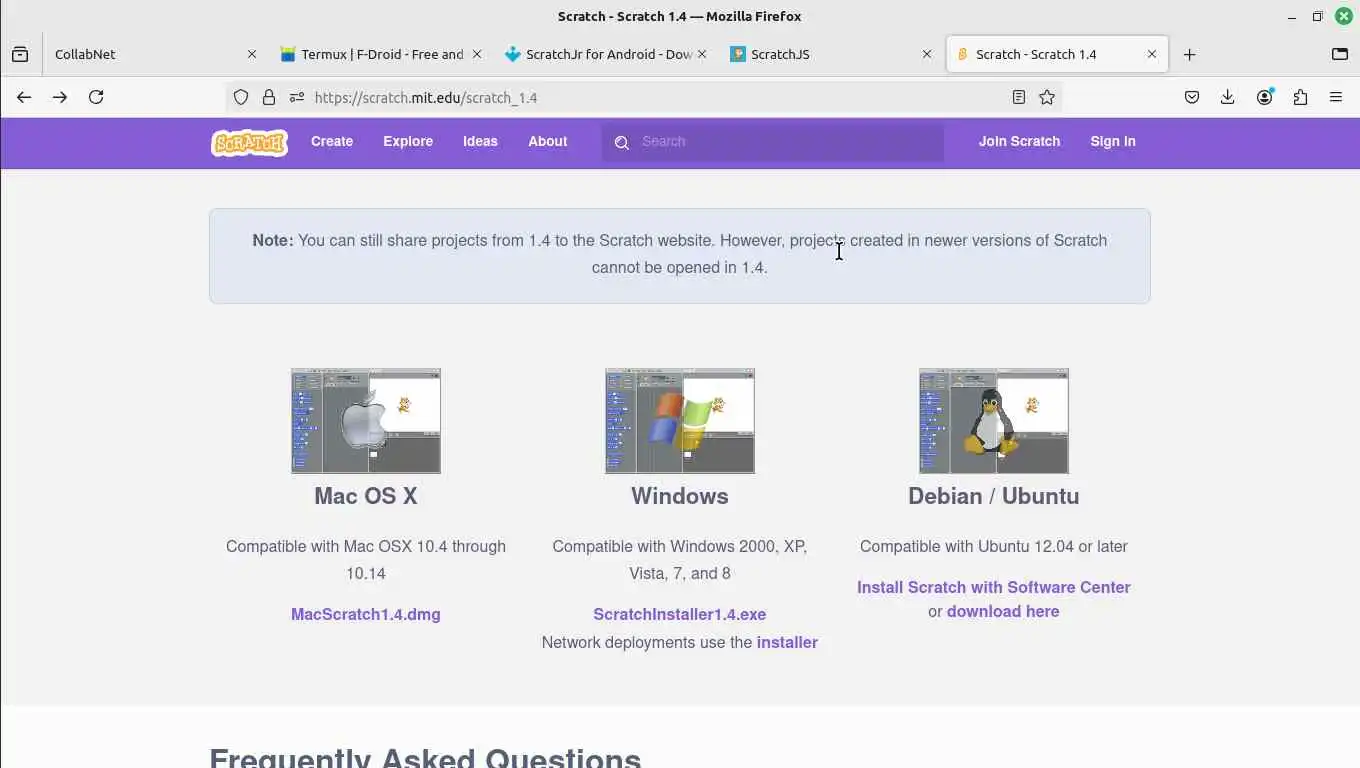The width and height of the screenshot is (1360, 768).
Task: Click Install Scratch with Software Center
Action: (x=994, y=588)
